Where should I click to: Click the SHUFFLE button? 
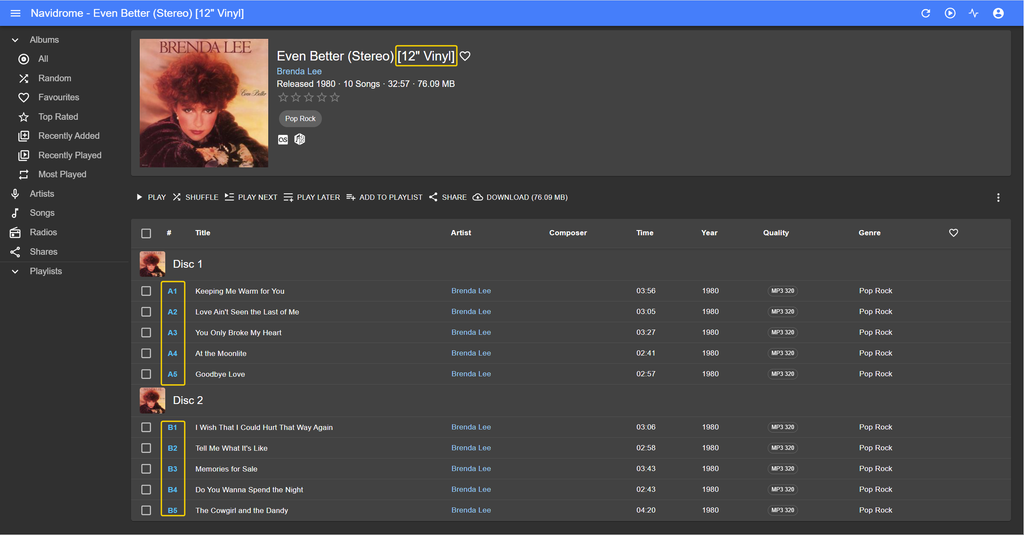click(195, 197)
